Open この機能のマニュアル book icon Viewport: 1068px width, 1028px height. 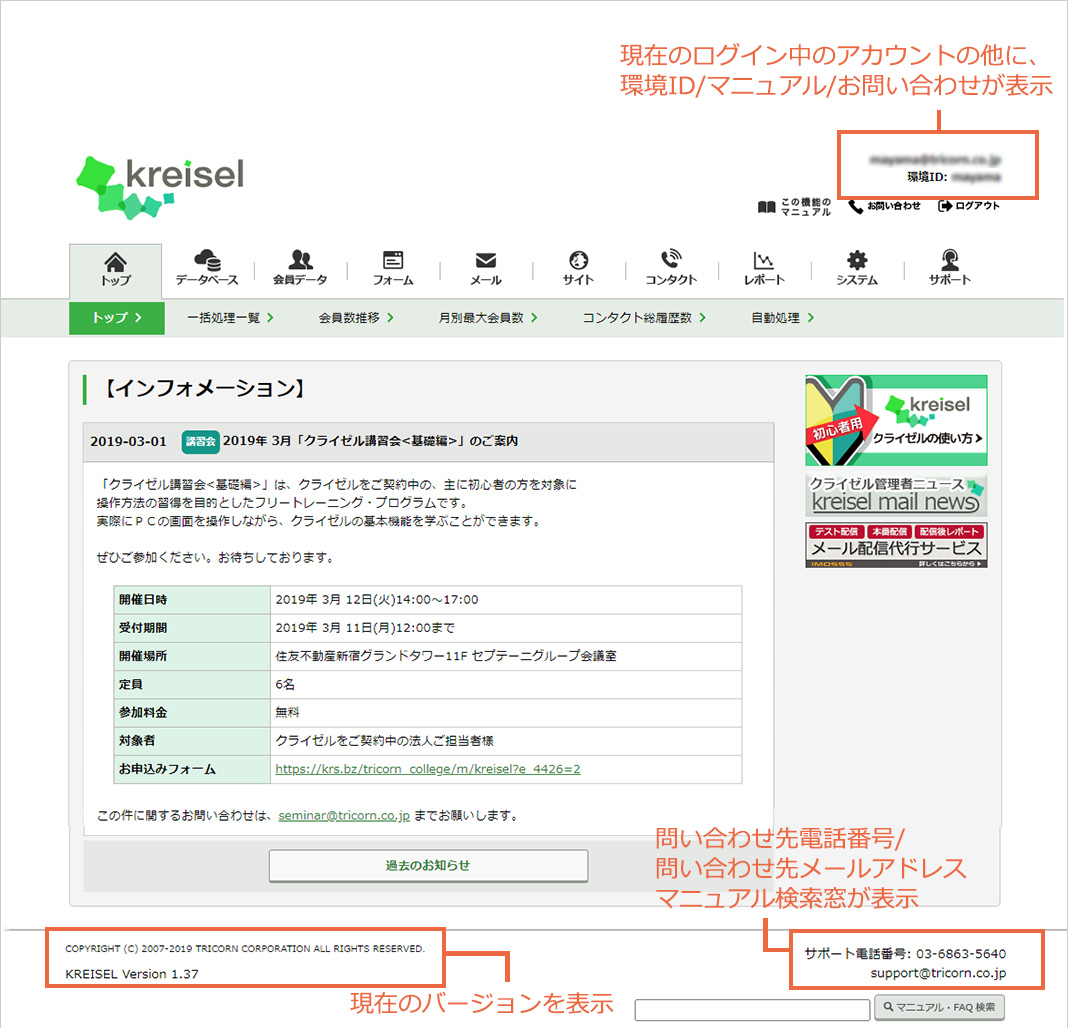click(794, 206)
